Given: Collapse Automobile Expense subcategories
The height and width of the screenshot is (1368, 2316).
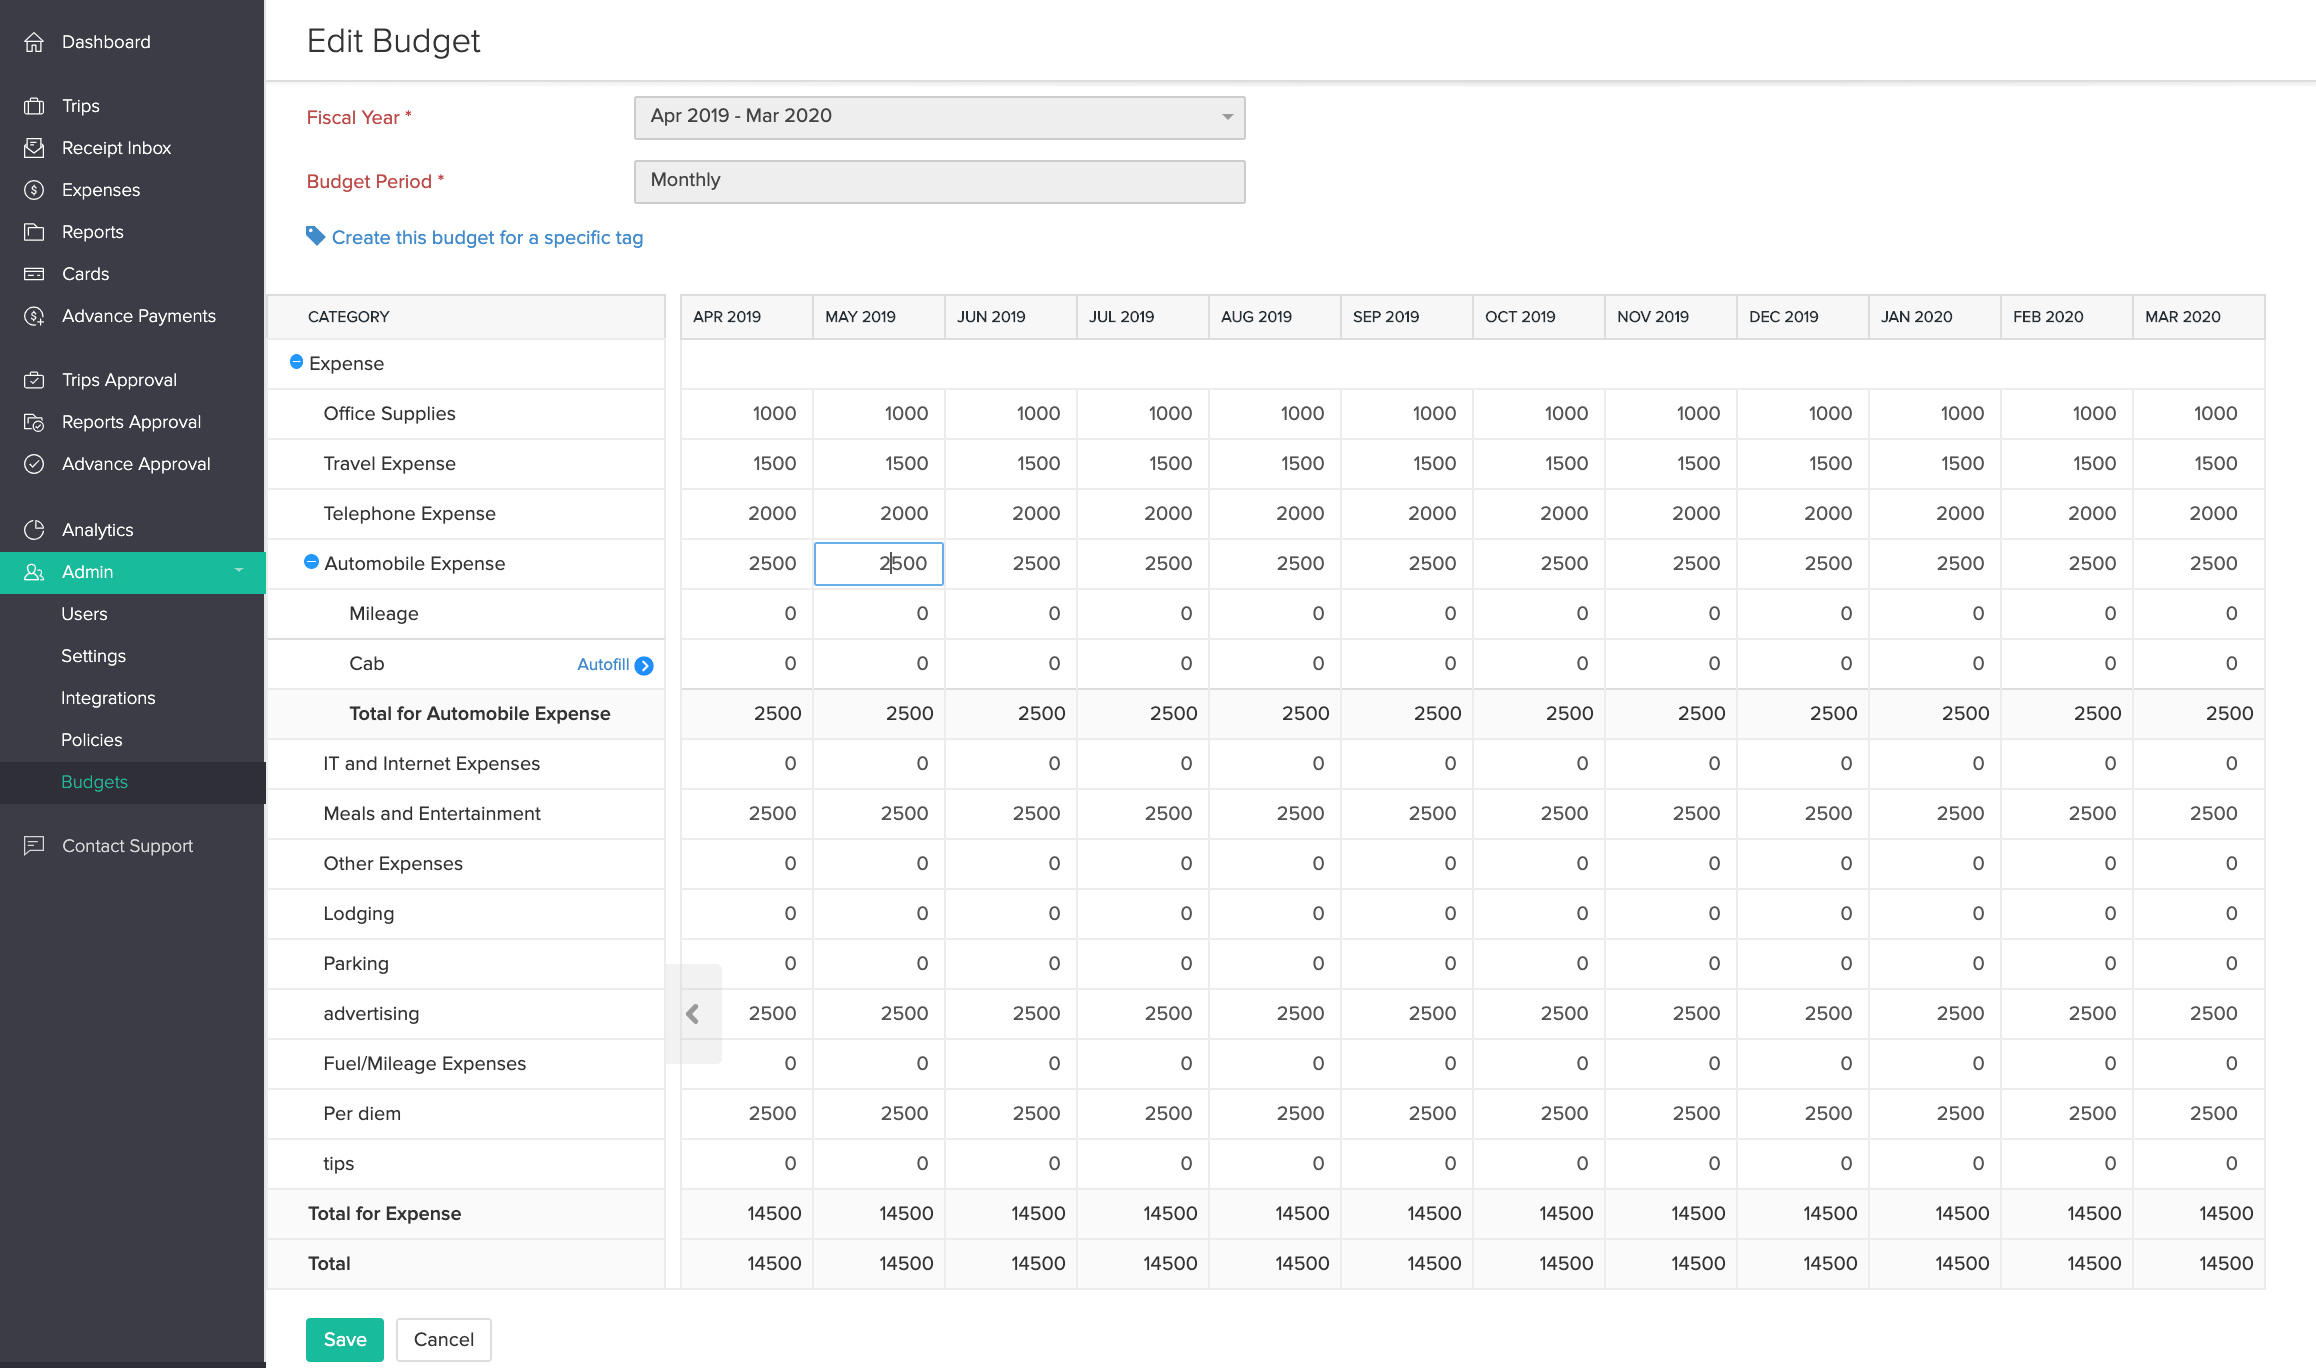Looking at the screenshot, I should point(311,562).
